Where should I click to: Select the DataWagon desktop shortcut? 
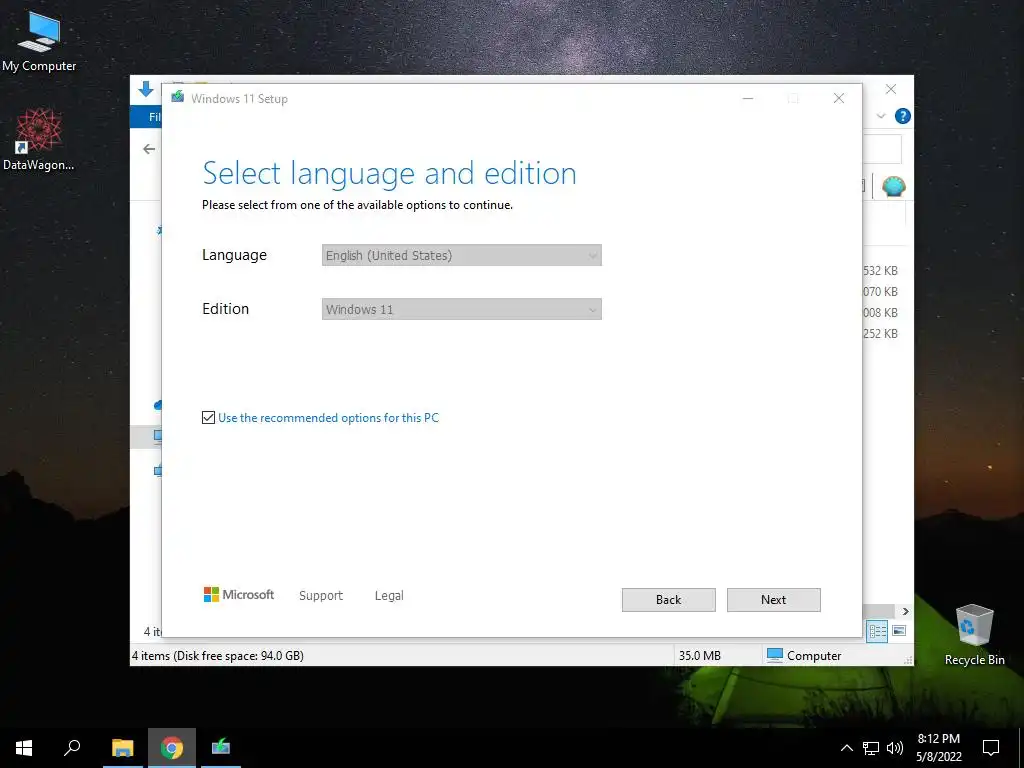coord(39,139)
